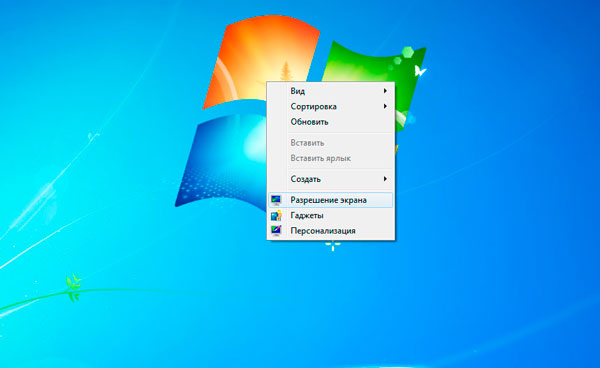The width and height of the screenshot is (600, 368).
Task: Open the Гаджеты item
Action: click(331, 215)
